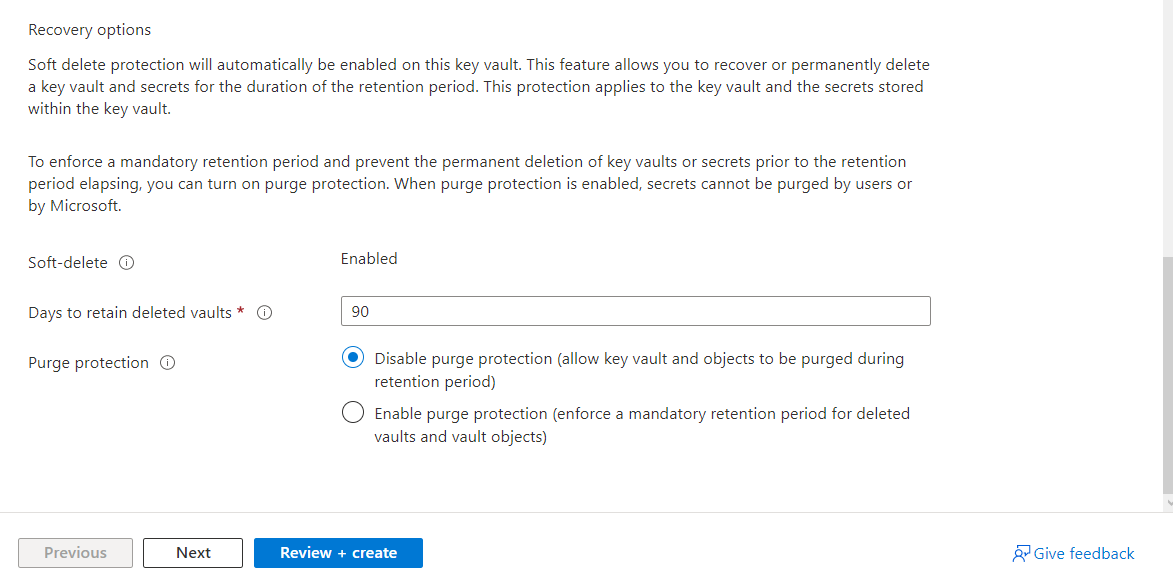Click the Recovery options section heading
Image resolution: width=1173 pixels, height=576 pixels.
tap(89, 30)
